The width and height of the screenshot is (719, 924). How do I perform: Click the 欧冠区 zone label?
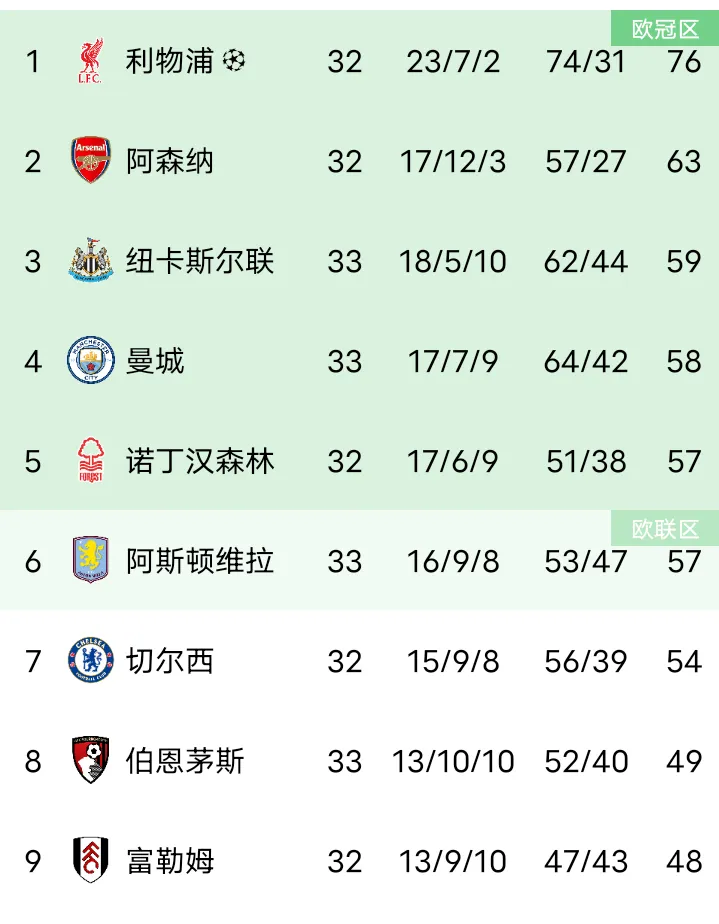[x=665, y=29]
